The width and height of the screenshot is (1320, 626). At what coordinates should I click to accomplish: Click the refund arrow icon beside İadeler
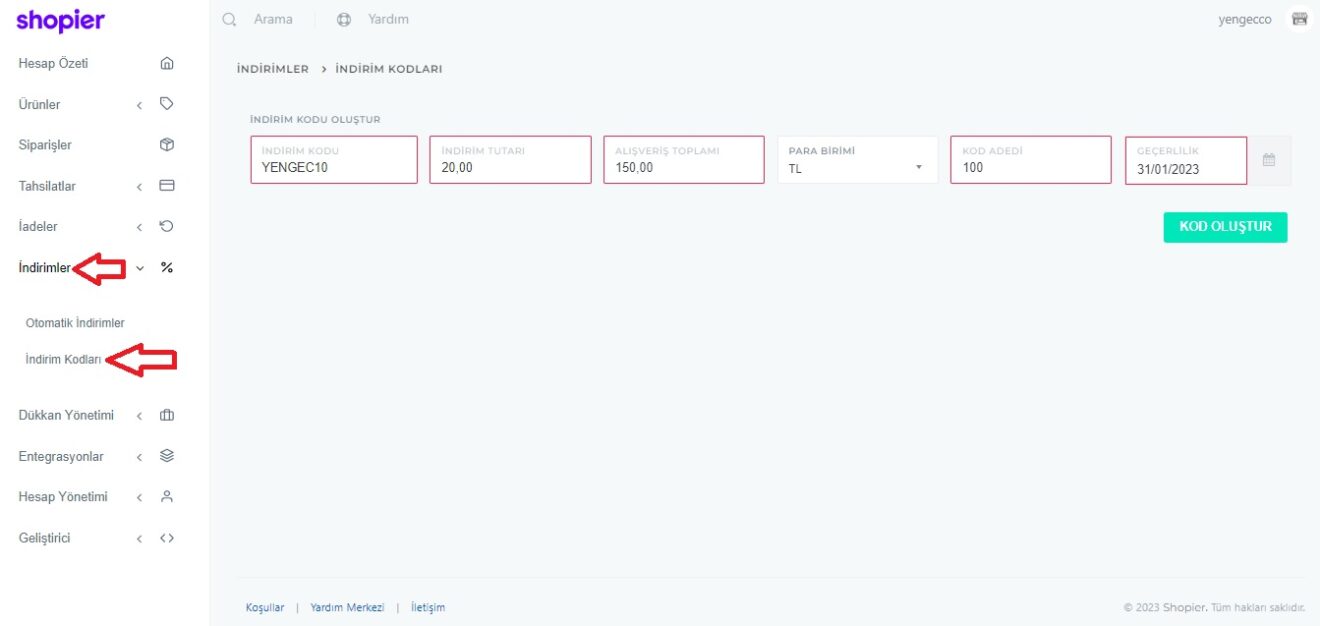[167, 226]
